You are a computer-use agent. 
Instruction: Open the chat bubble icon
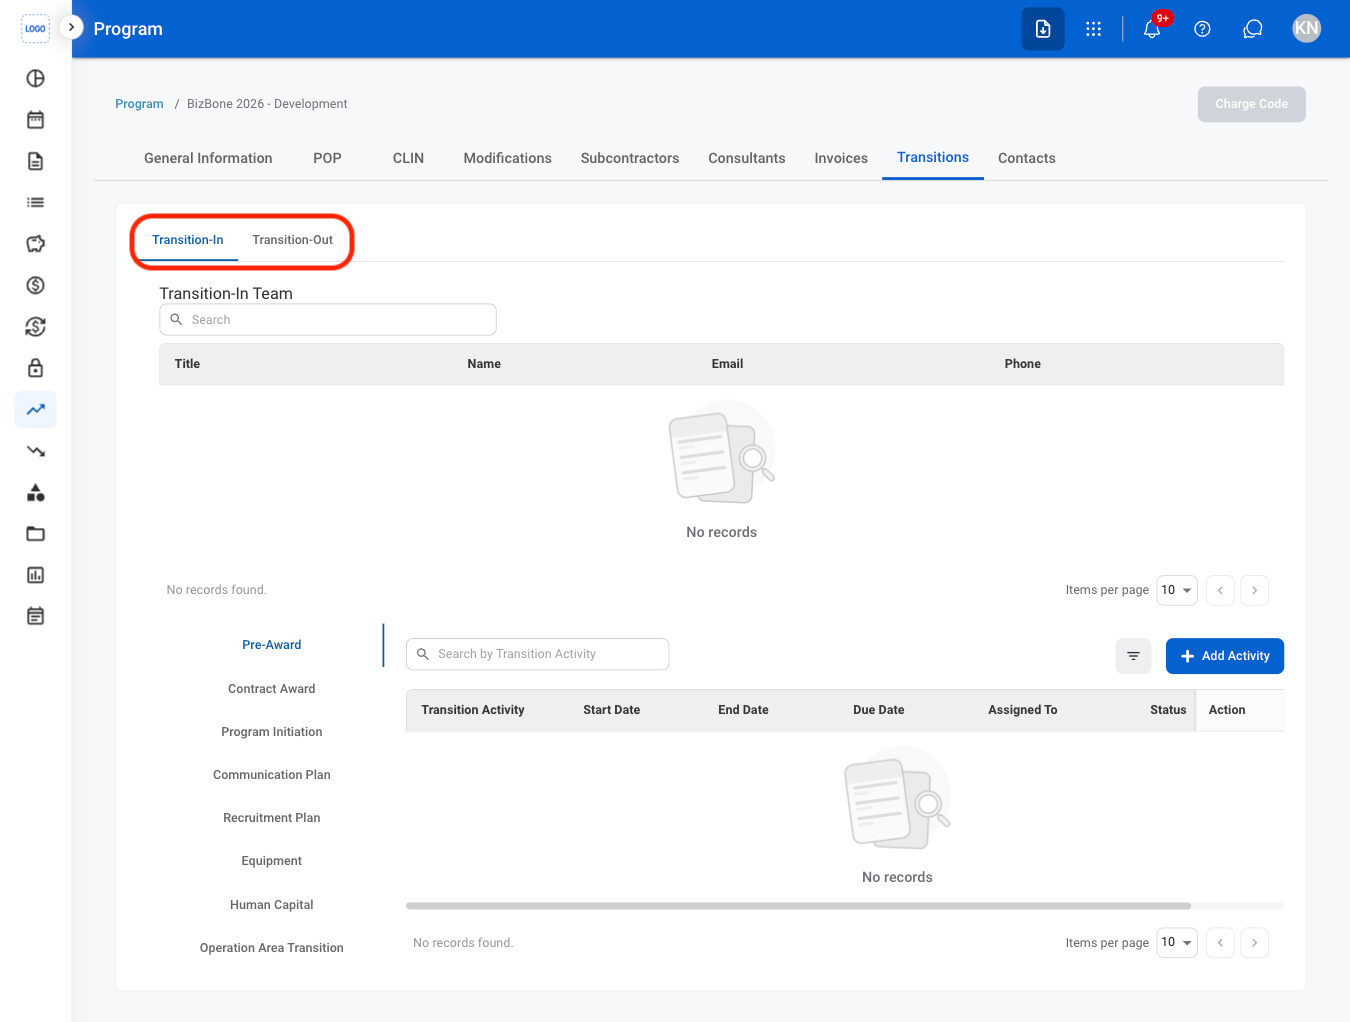tap(1252, 29)
